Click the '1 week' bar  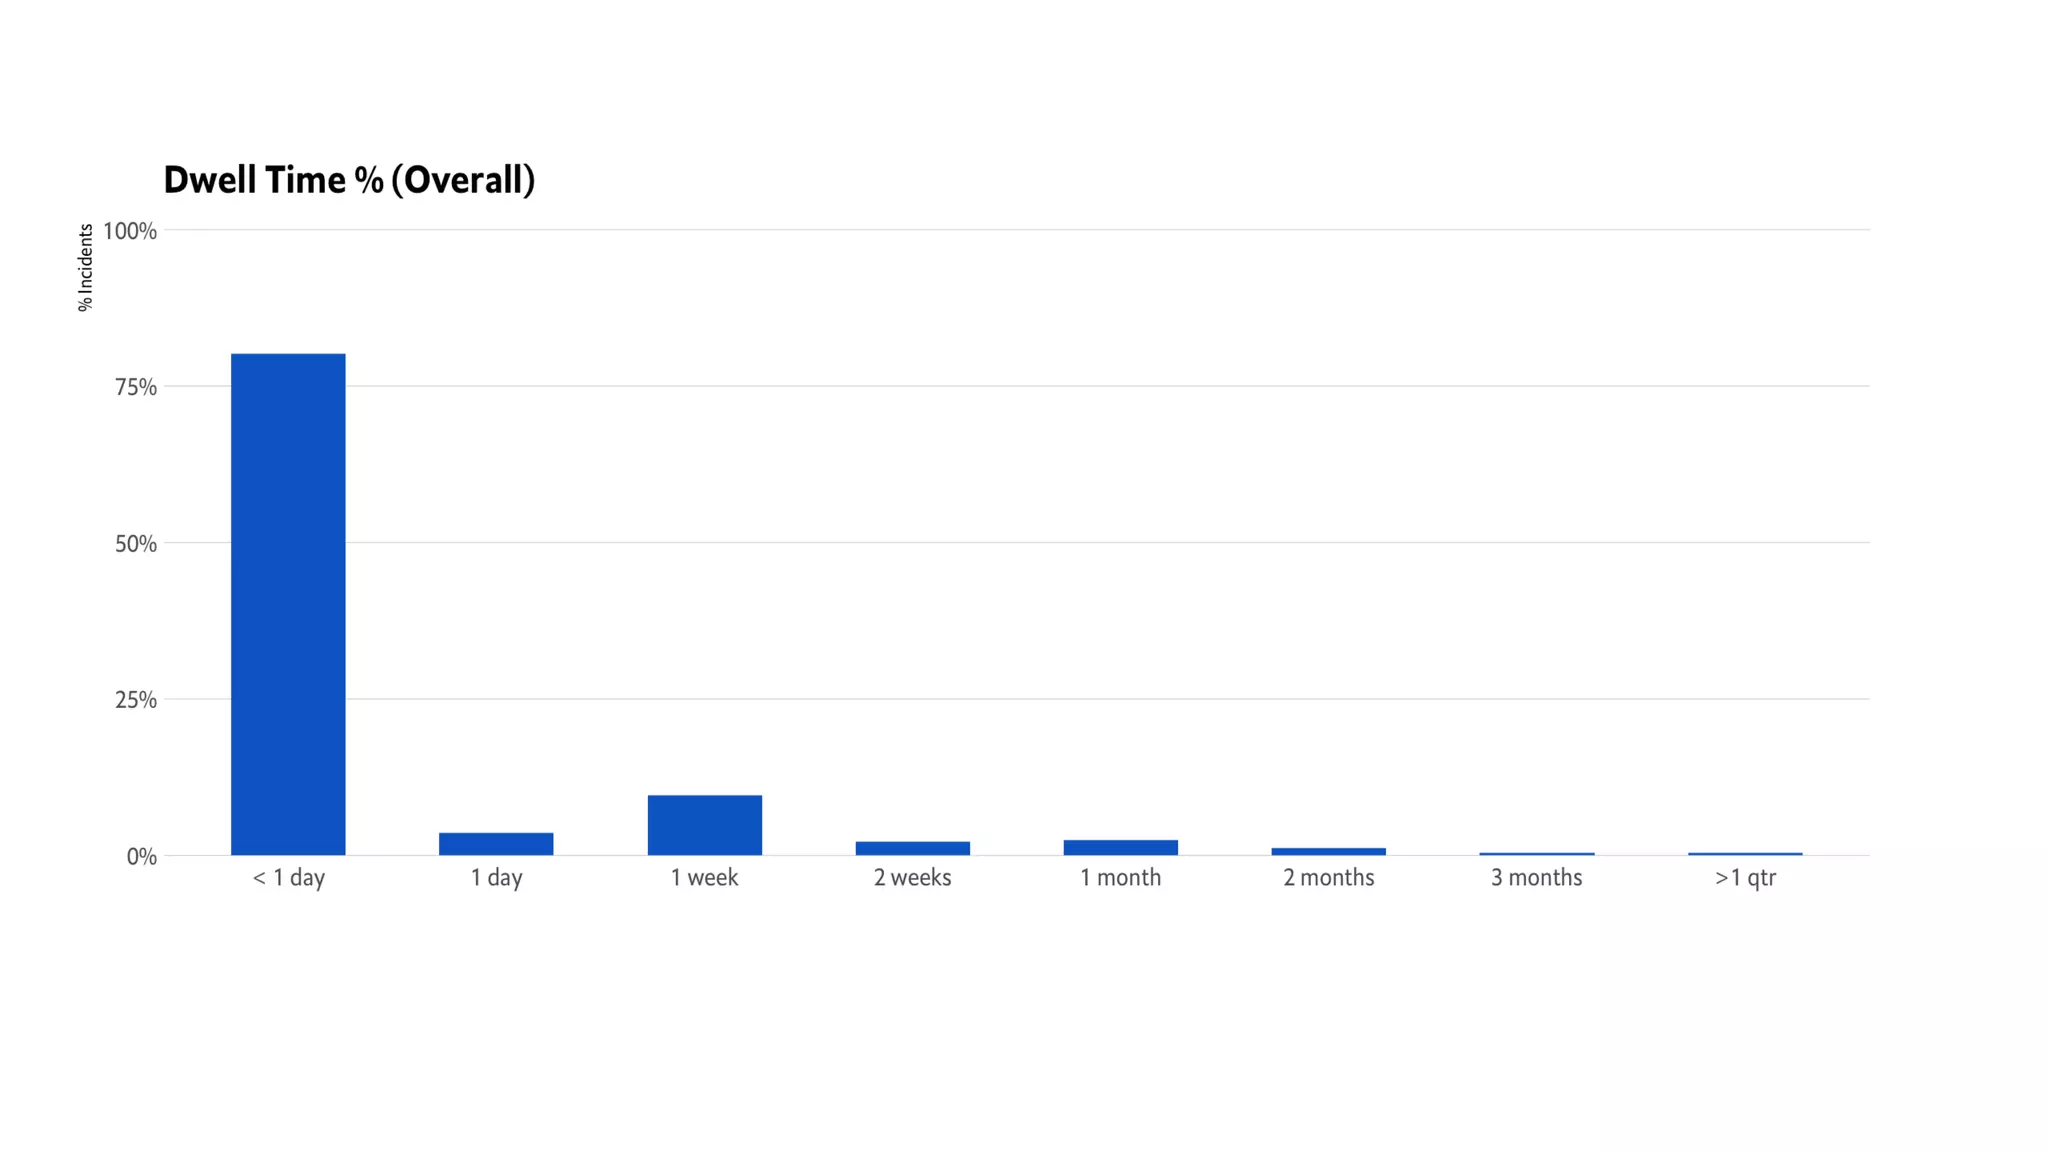(x=705, y=825)
